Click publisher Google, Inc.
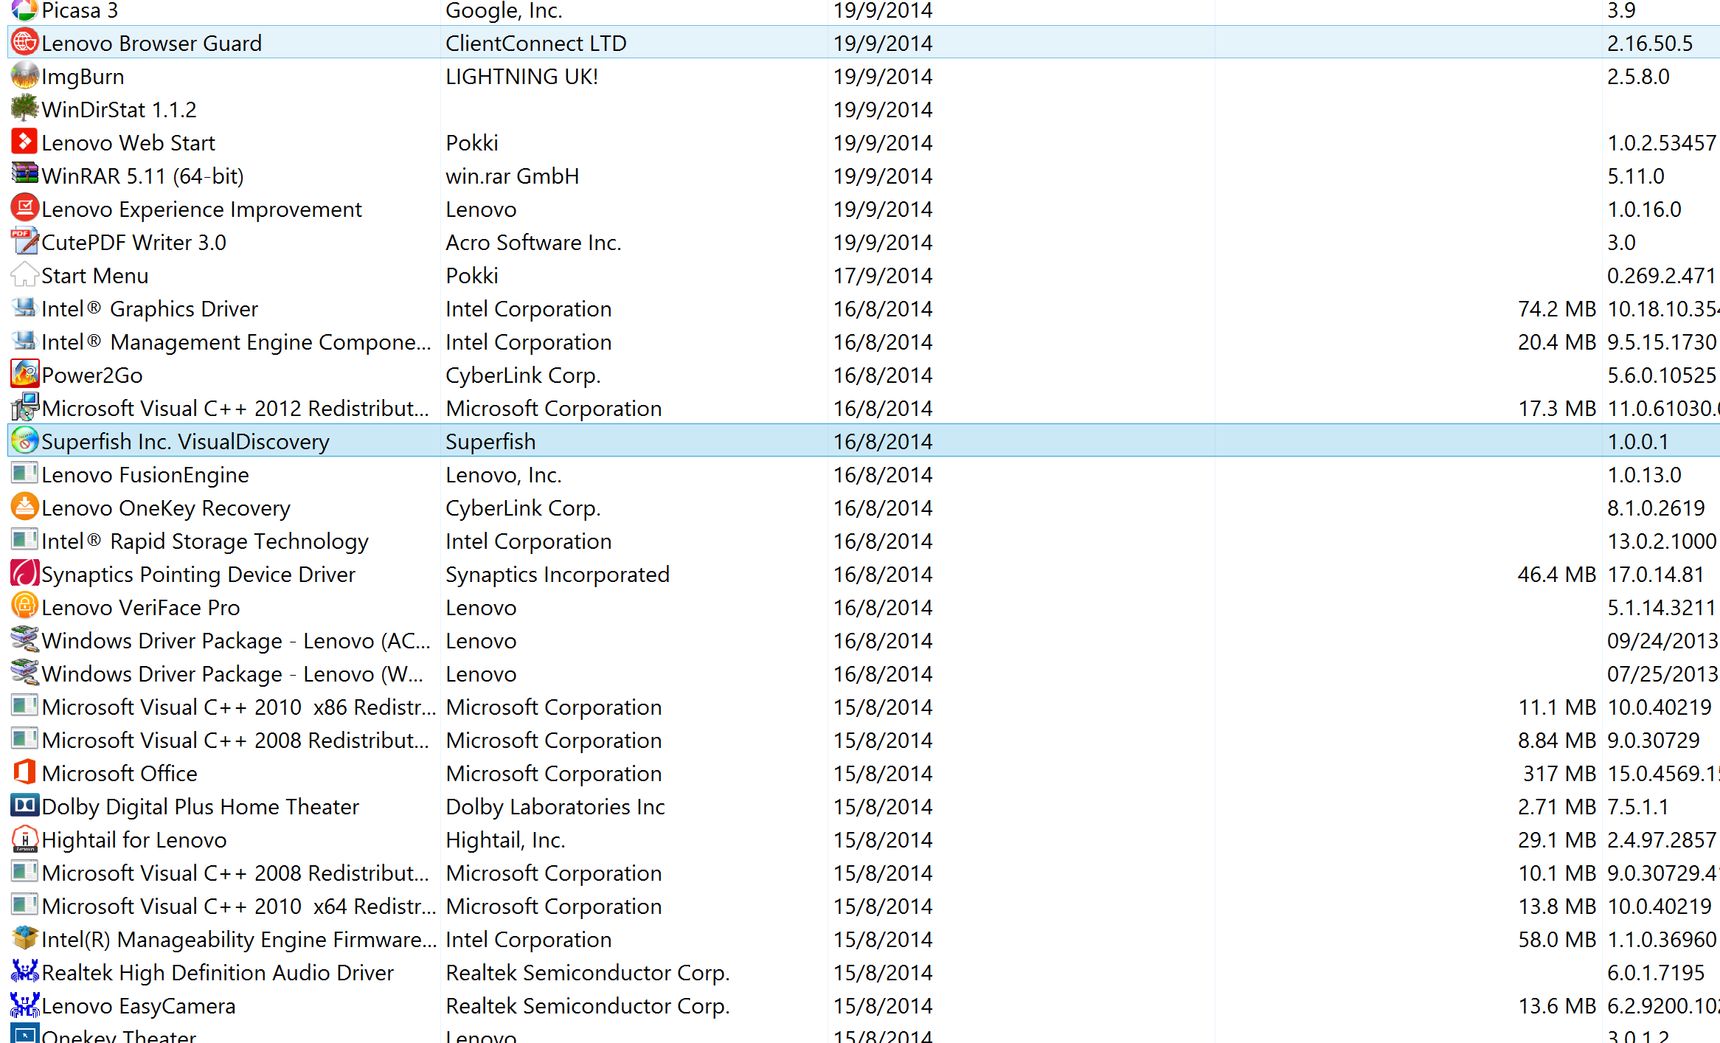The width and height of the screenshot is (1720, 1043). [504, 11]
